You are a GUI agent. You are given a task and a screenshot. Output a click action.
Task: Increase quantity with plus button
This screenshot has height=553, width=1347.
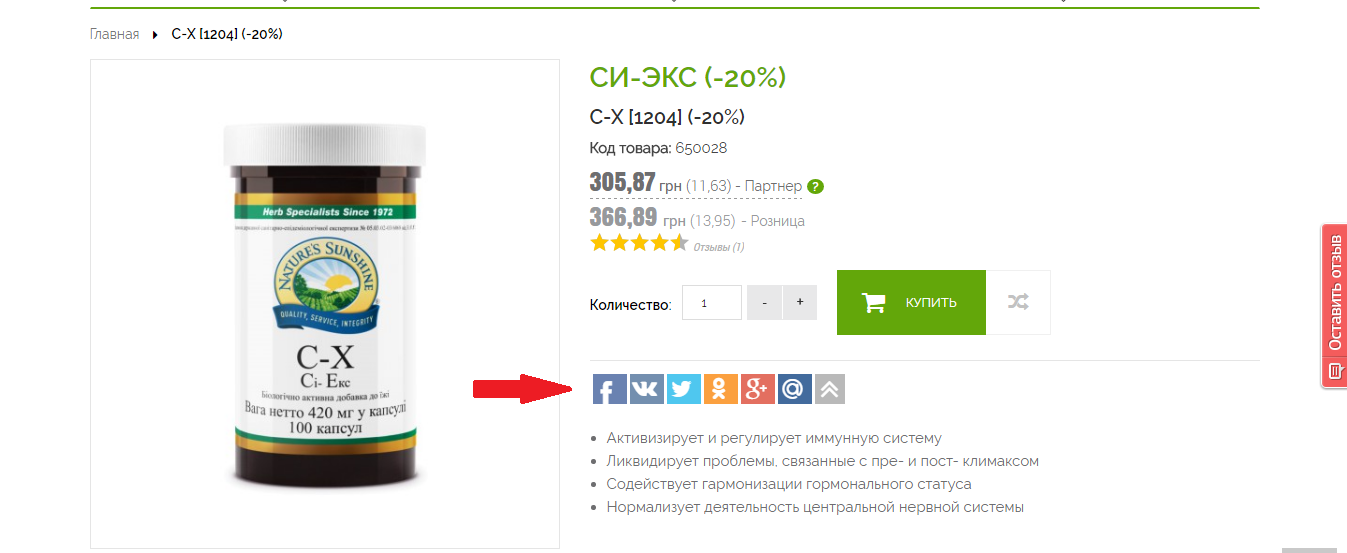point(800,302)
